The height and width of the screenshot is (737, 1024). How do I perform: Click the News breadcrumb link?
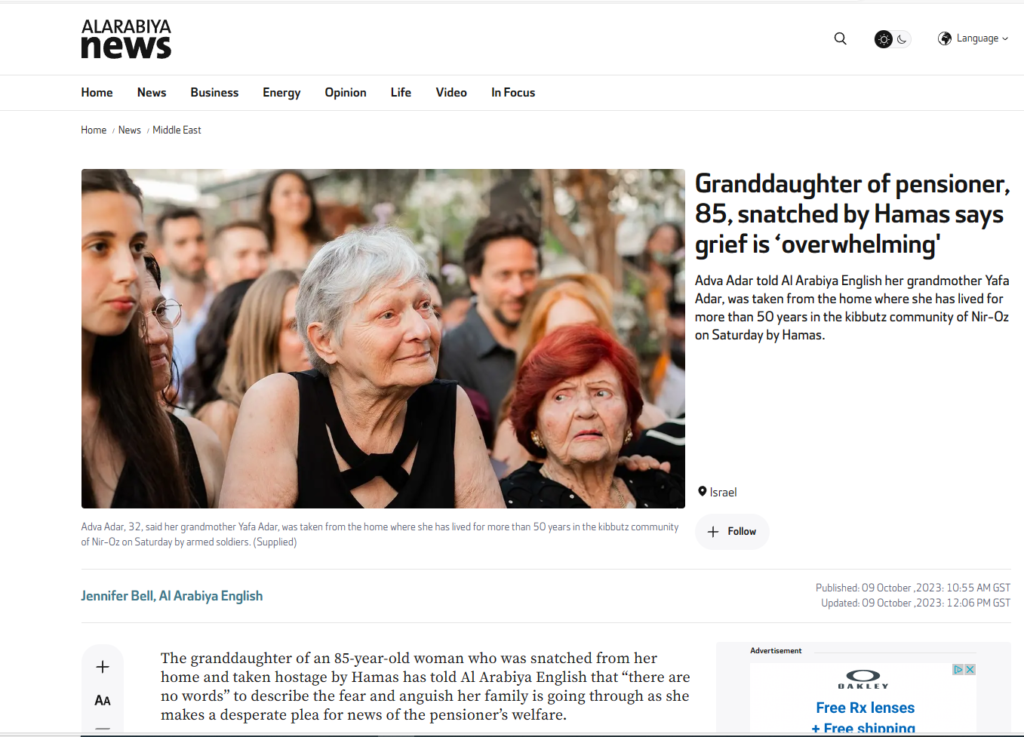pyautogui.click(x=129, y=130)
